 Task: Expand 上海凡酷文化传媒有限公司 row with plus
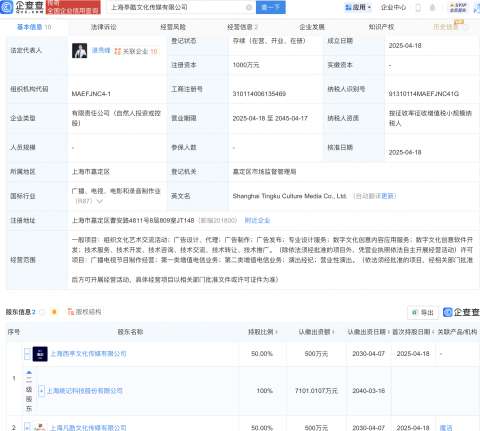pos(27,427)
